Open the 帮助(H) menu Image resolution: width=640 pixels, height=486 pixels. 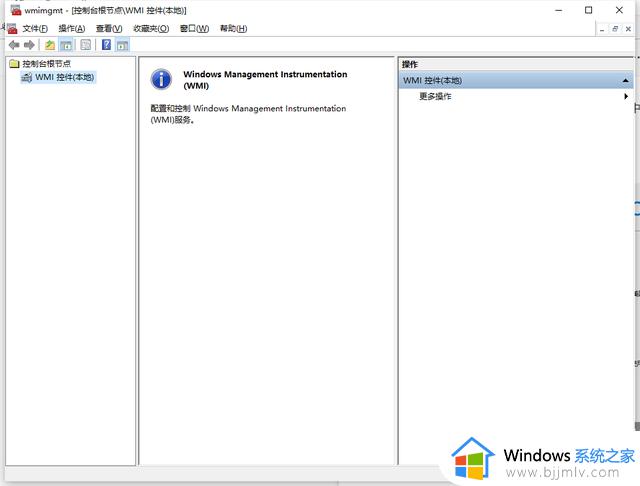coord(233,29)
